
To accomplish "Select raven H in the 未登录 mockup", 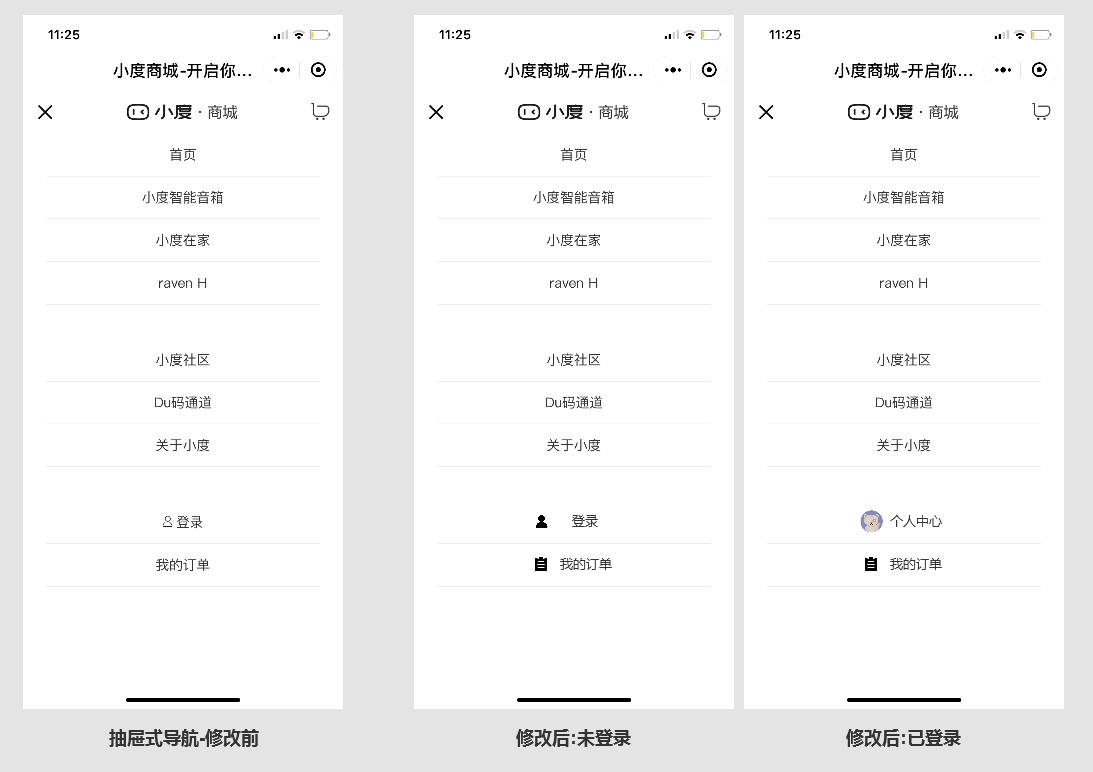I will (574, 283).
